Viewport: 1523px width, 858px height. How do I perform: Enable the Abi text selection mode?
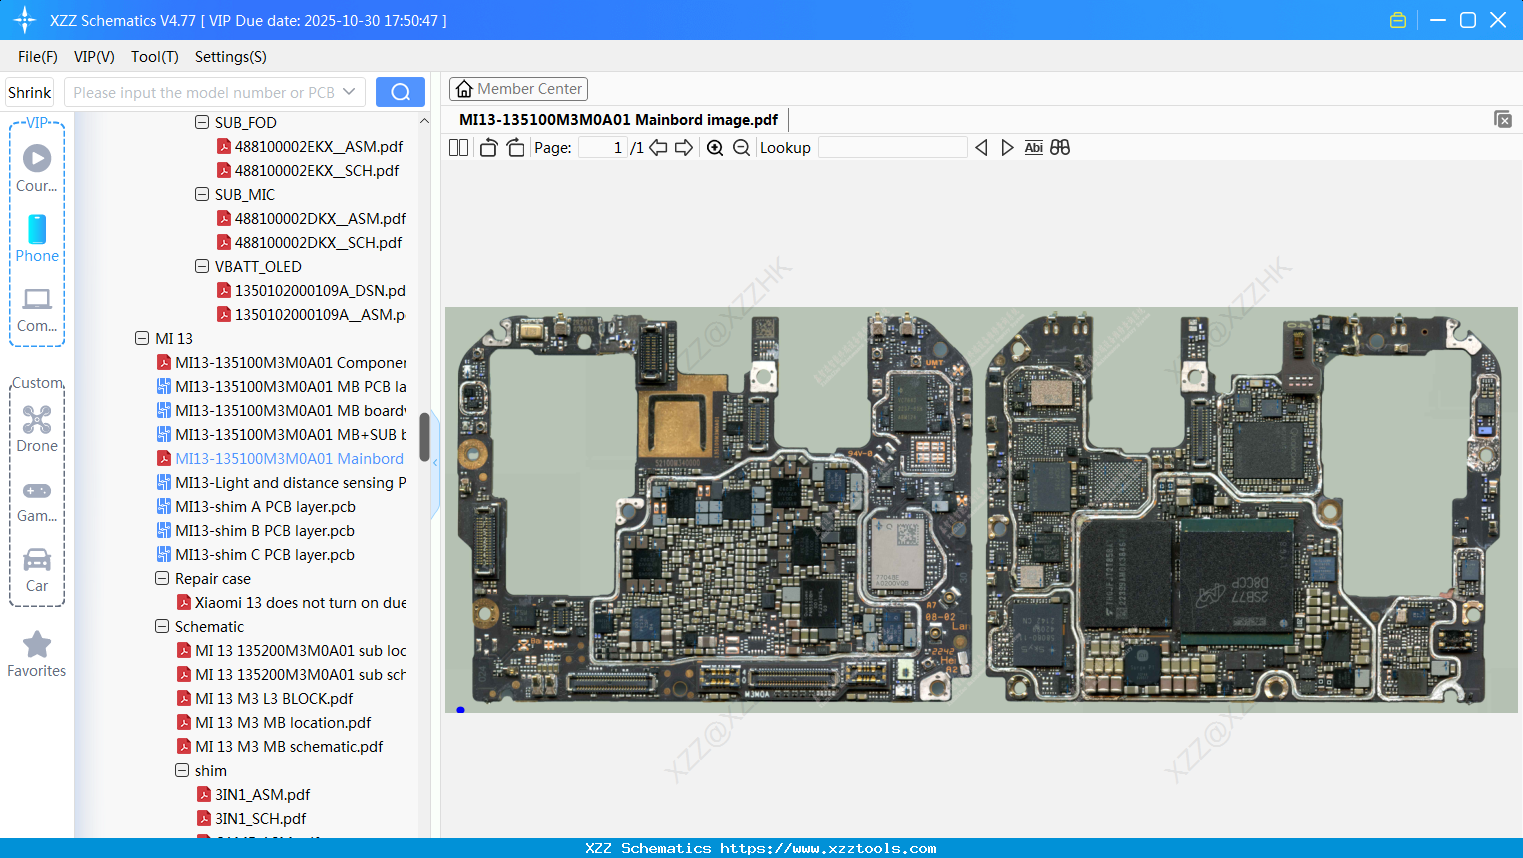pos(1033,147)
